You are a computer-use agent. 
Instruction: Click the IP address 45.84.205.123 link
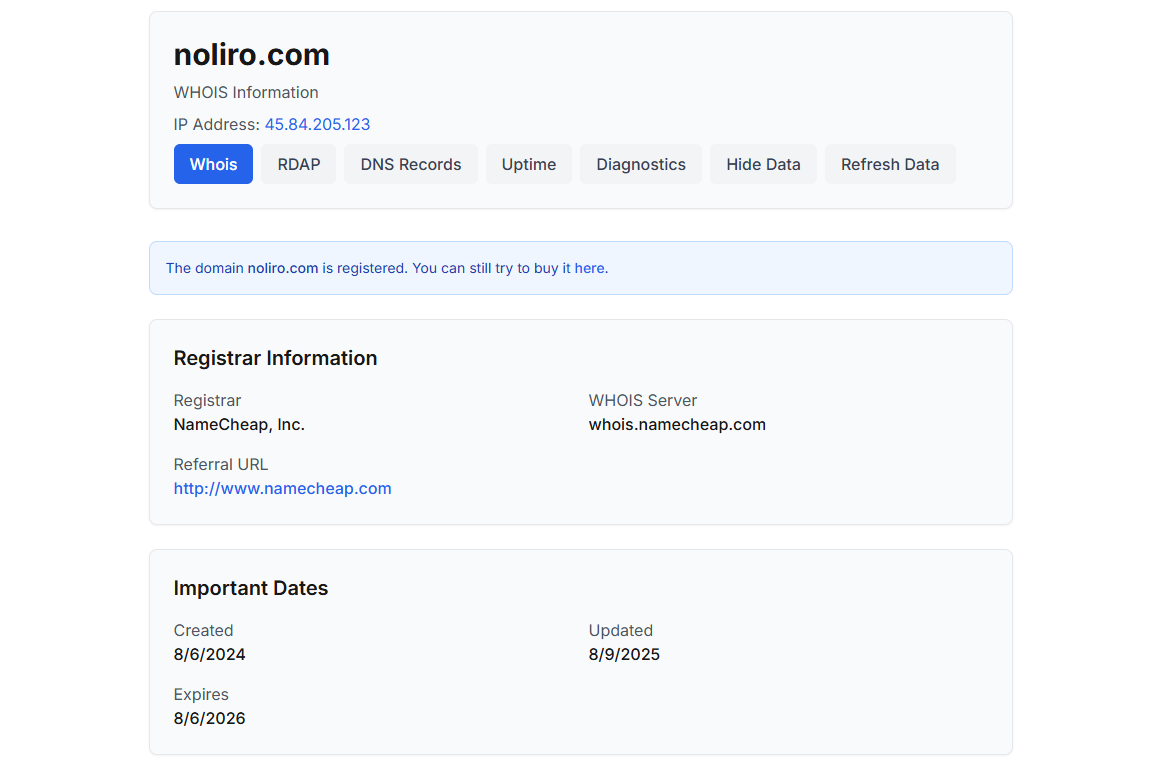317,124
